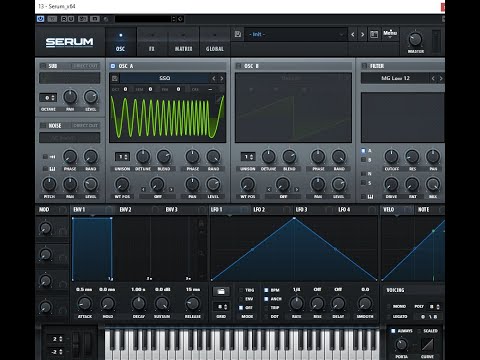Open the noise sample selector
This screenshot has height=360, width=480.
pyautogui.click(x=70, y=137)
